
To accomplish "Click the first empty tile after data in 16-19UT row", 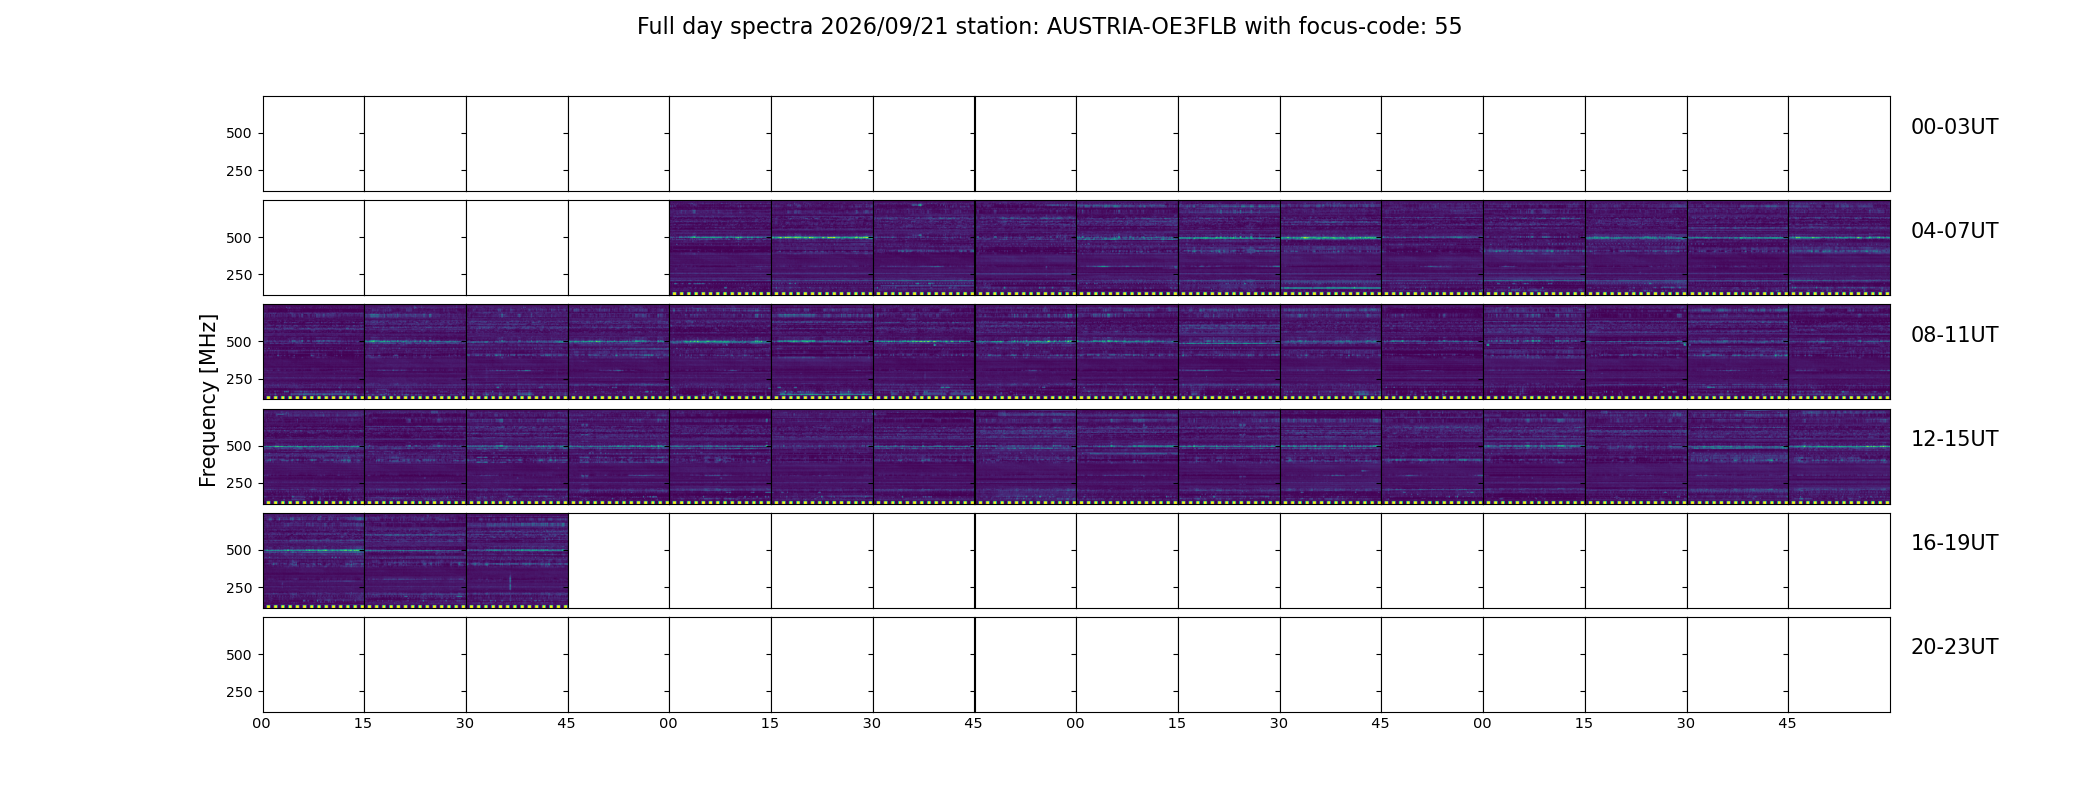I will [619, 560].
